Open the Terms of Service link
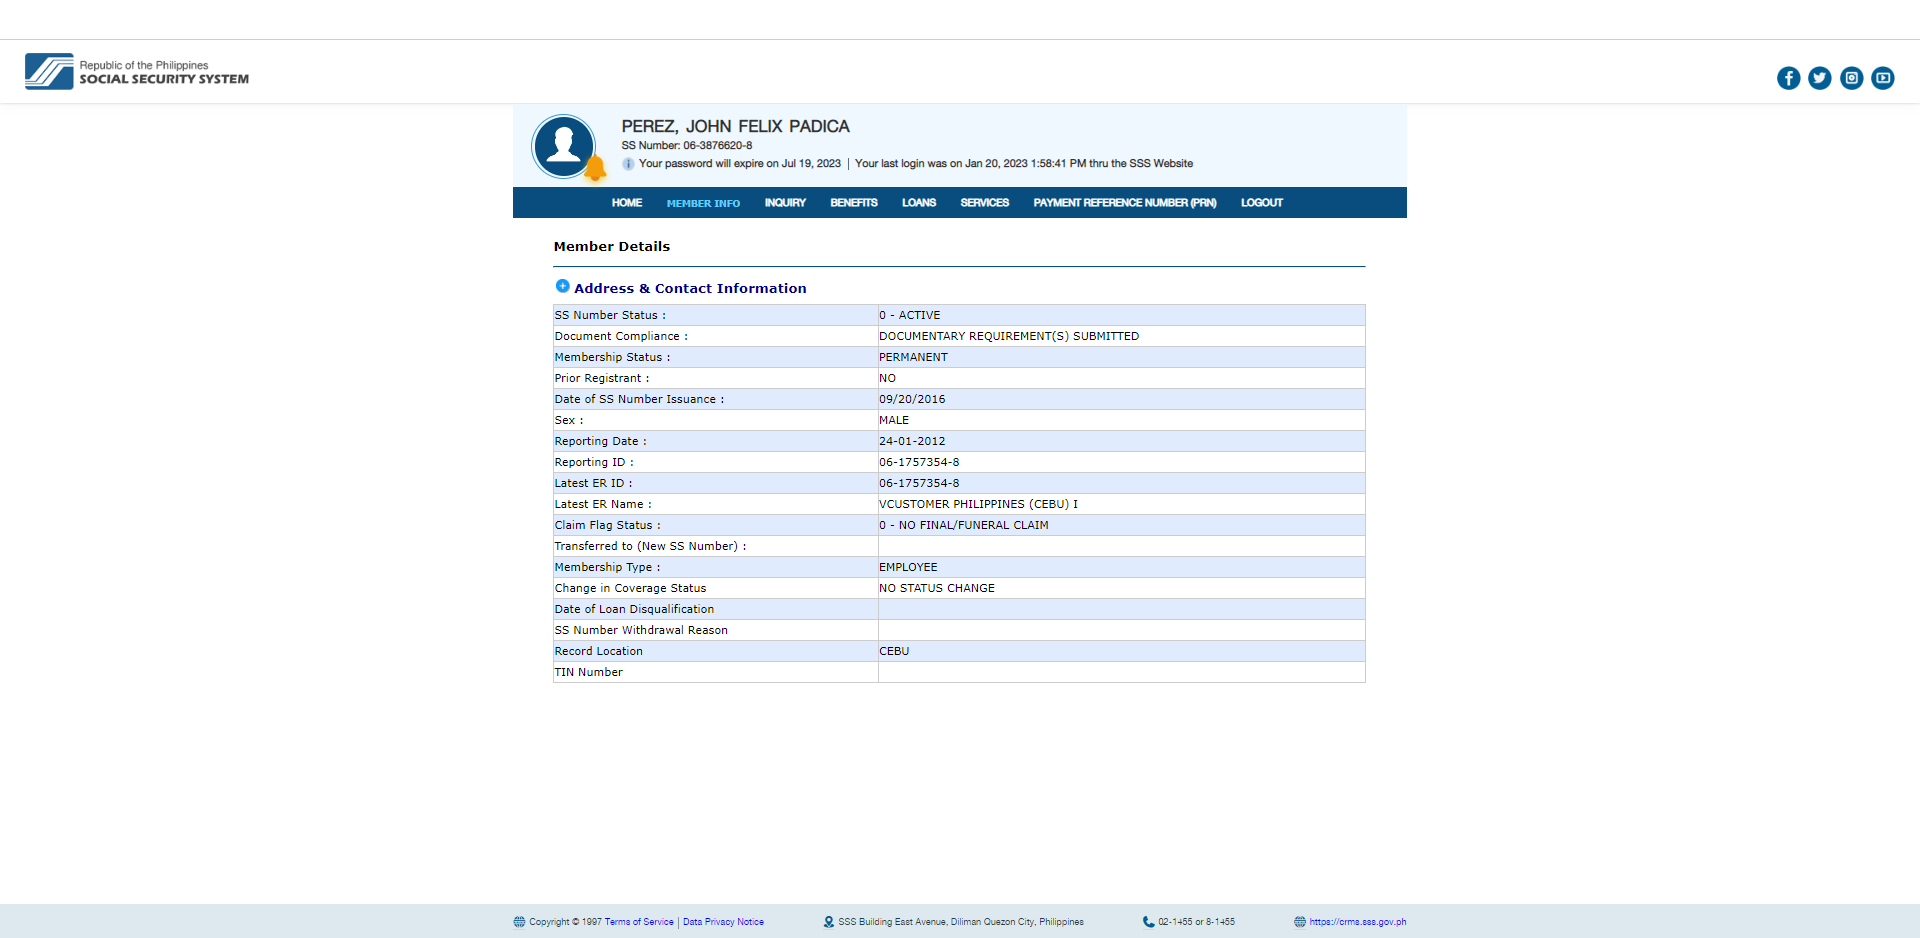 click(638, 922)
